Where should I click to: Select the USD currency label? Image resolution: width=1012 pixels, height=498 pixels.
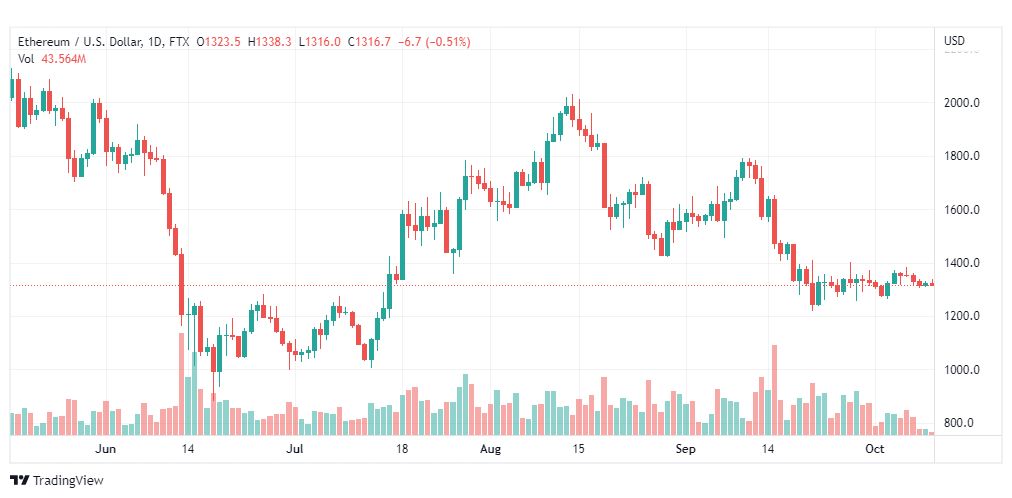tap(955, 41)
